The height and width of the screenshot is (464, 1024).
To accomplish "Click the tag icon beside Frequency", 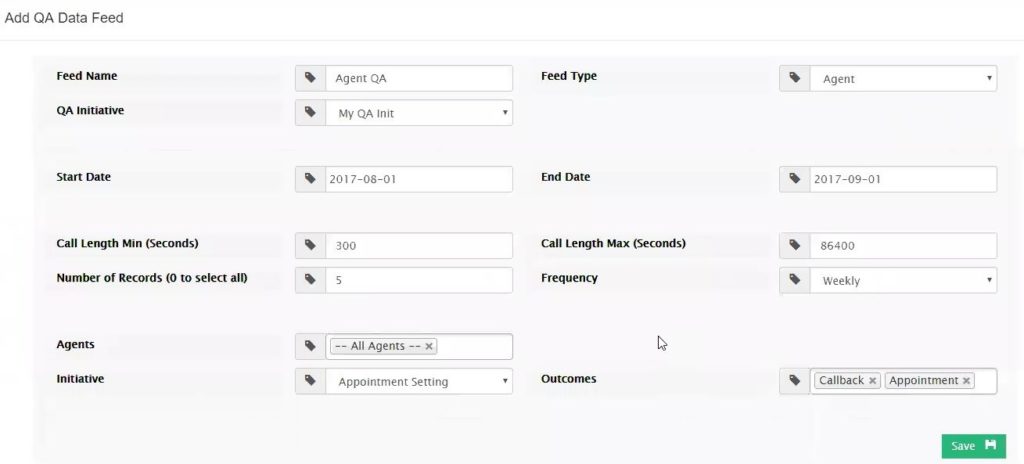I will click(x=795, y=280).
